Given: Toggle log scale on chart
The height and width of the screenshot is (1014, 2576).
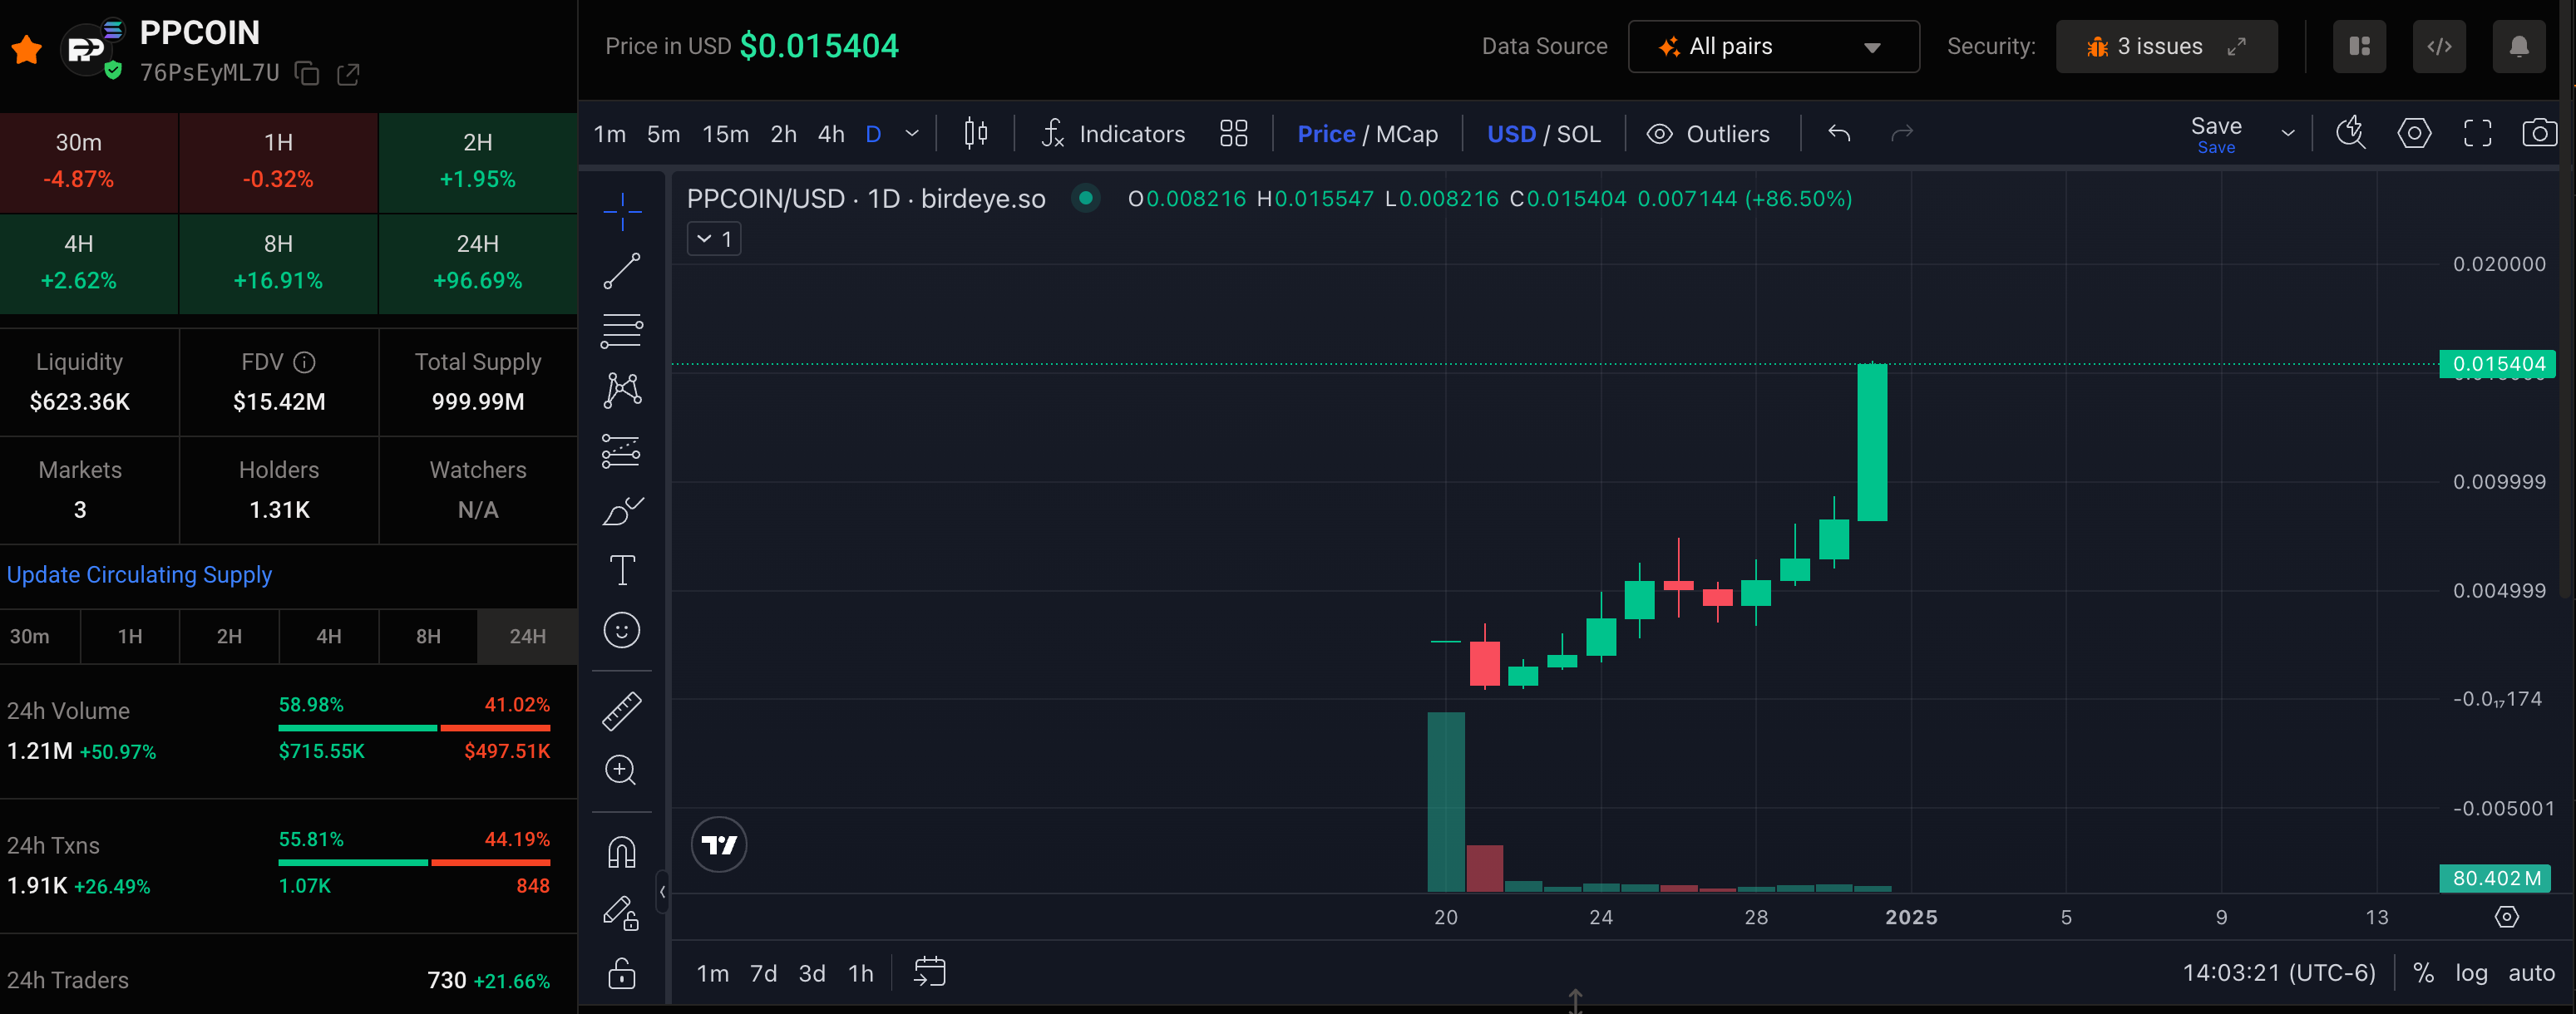Looking at the screenshot, I should point(2470,973).
